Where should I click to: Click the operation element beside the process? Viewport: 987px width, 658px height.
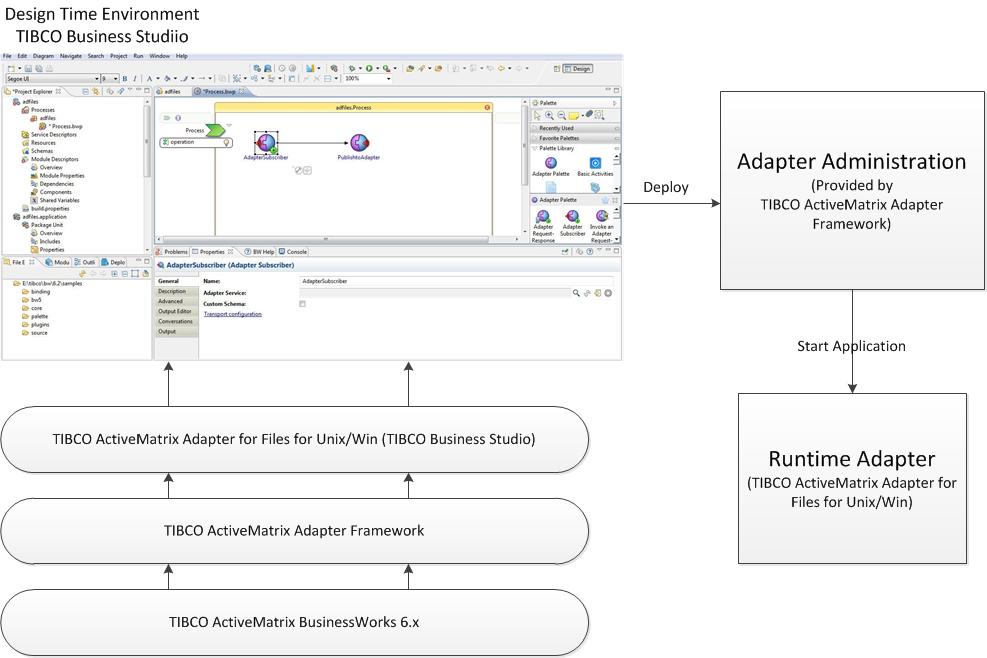coord(196,142)
